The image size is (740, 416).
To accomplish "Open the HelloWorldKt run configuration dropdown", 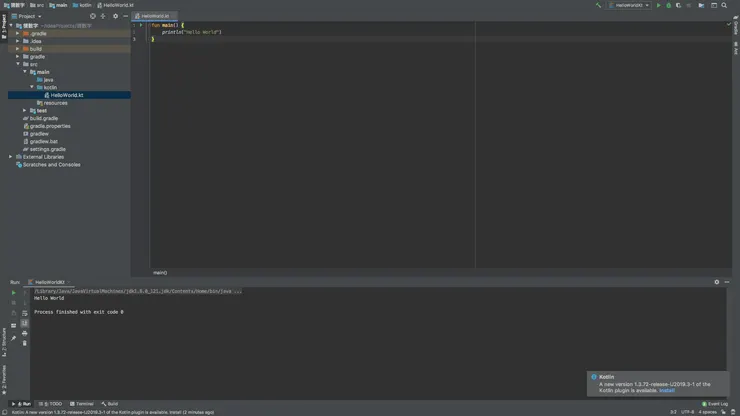I will 630,5.
